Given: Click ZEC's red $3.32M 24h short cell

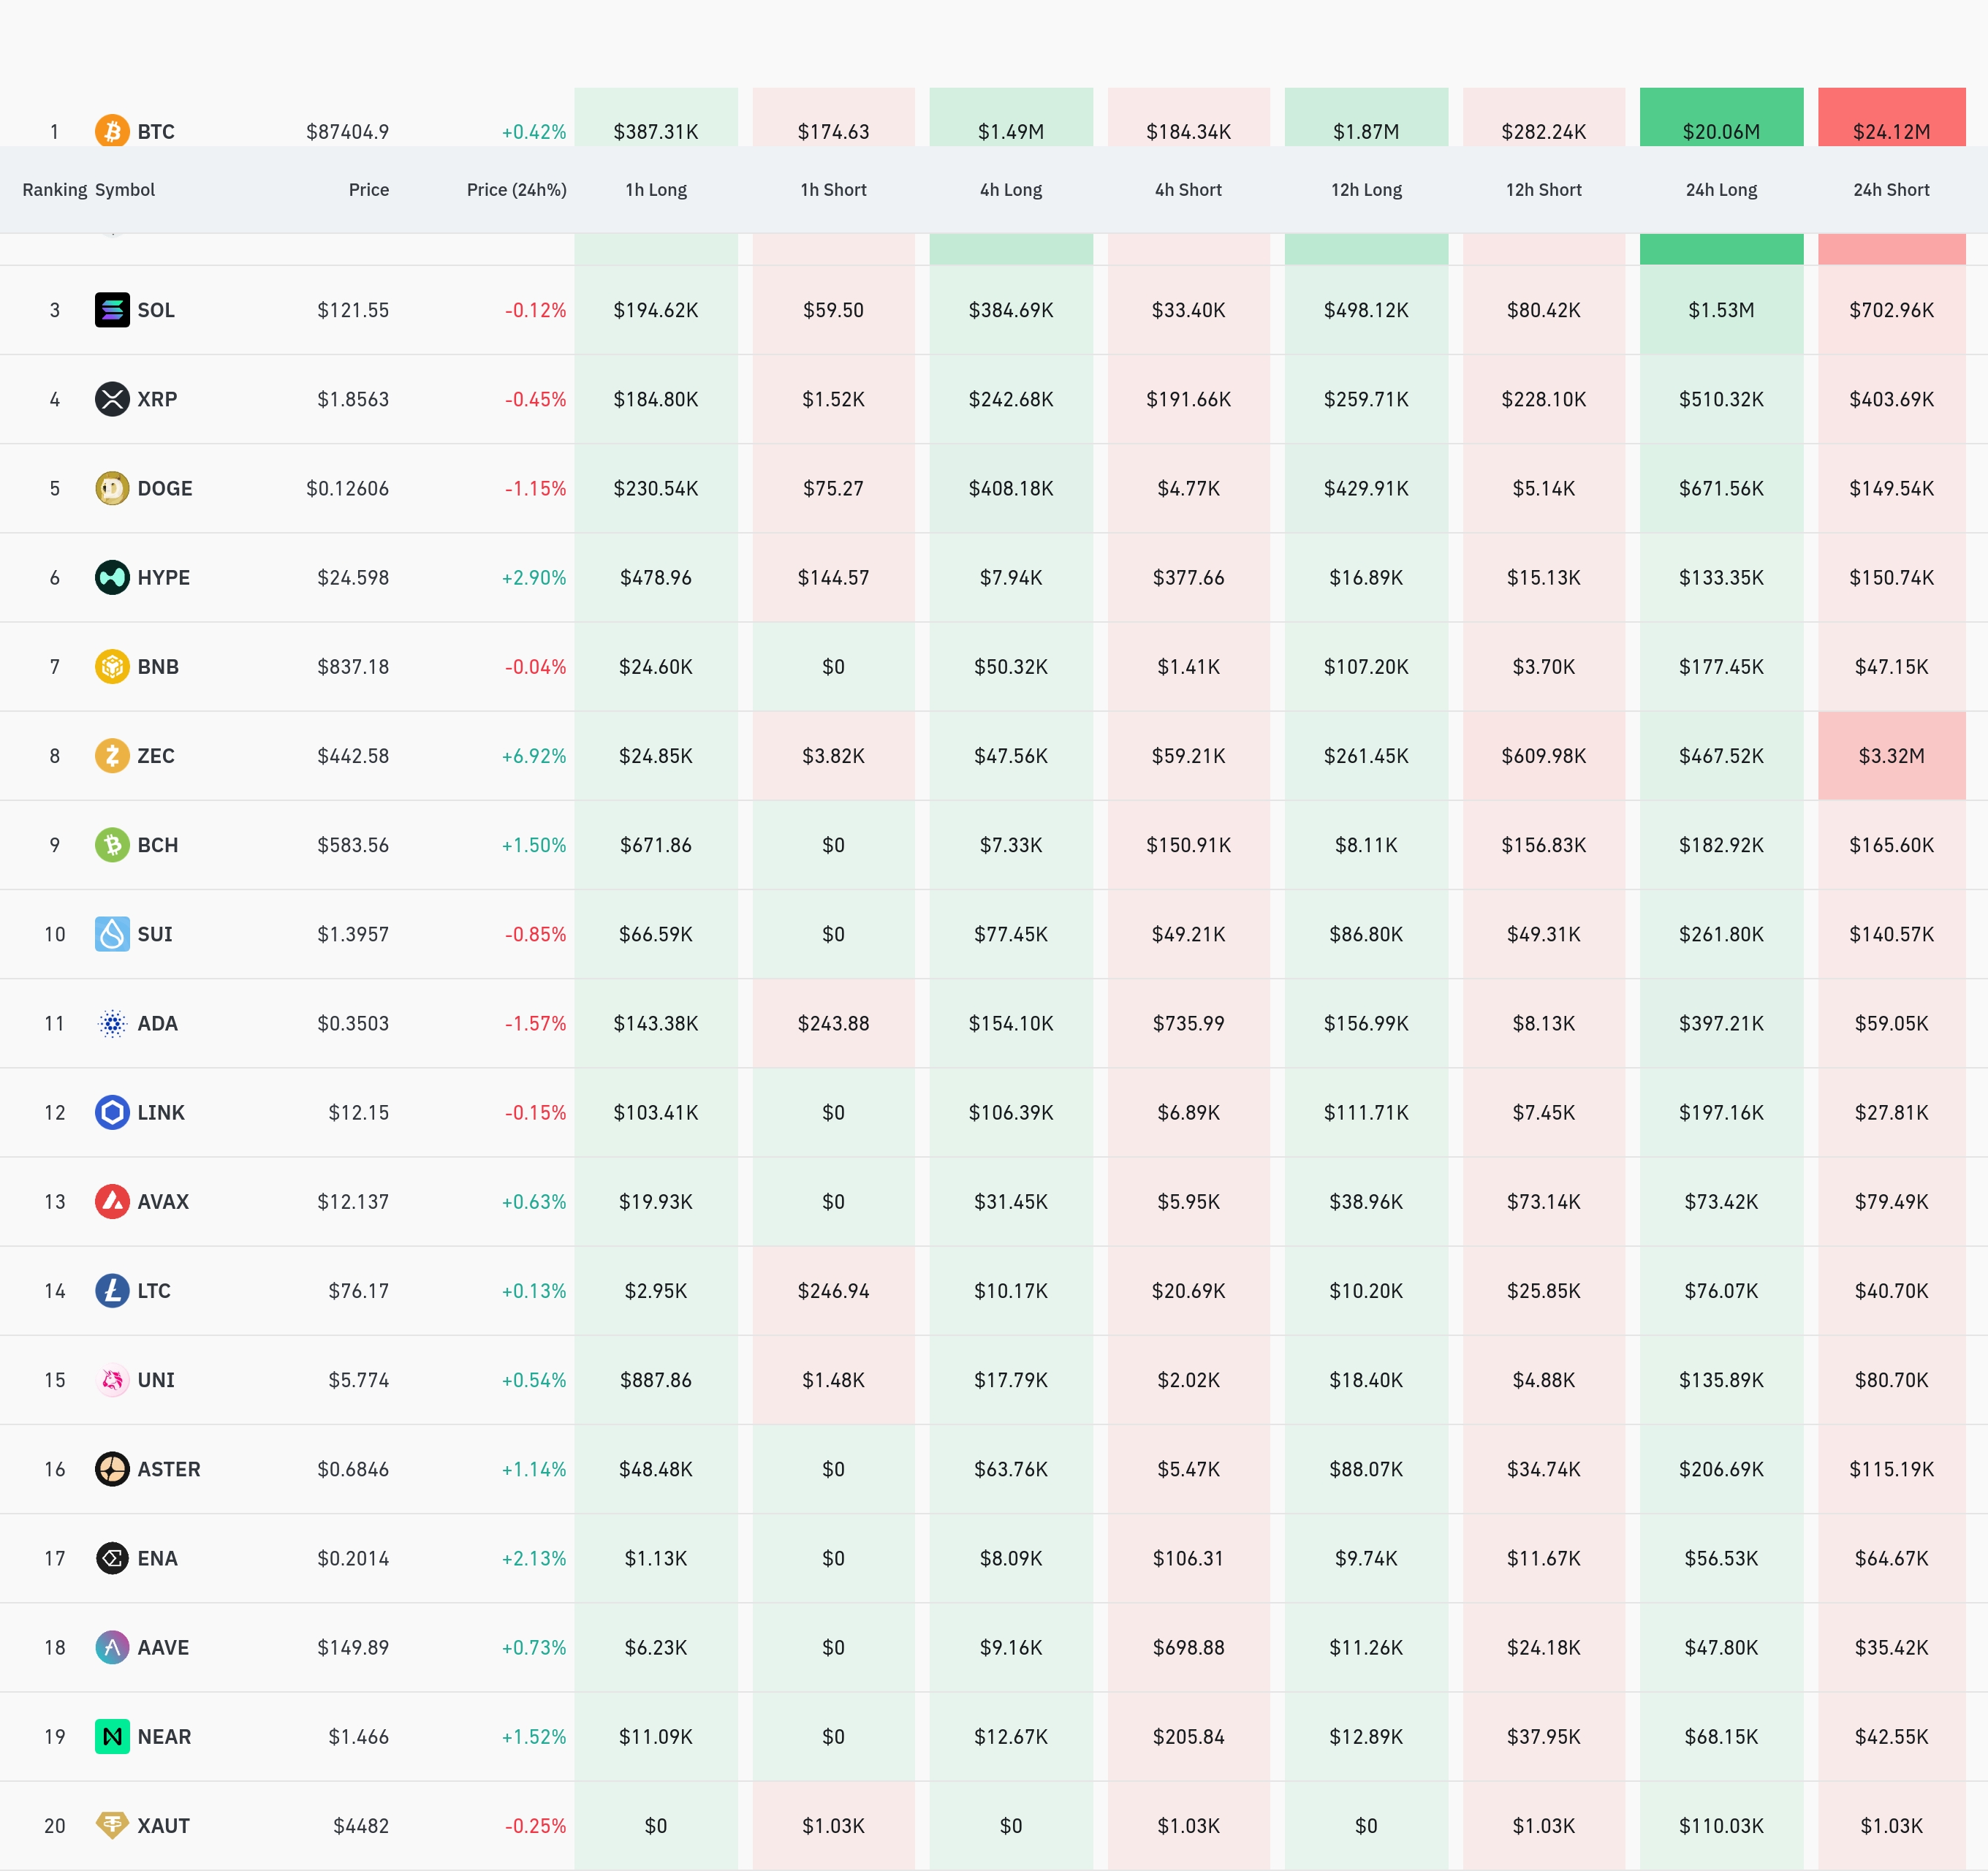Looking at the screenshot, I should click(x=1890, y=755).
